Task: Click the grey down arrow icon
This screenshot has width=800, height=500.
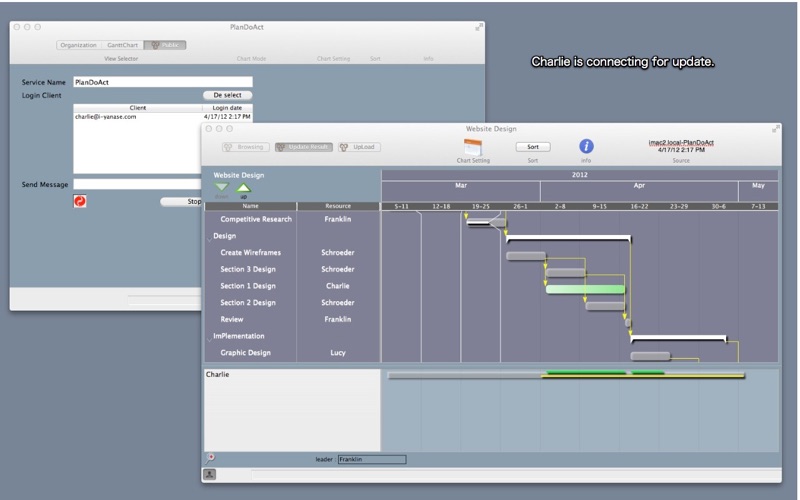Action: [221, 187]
